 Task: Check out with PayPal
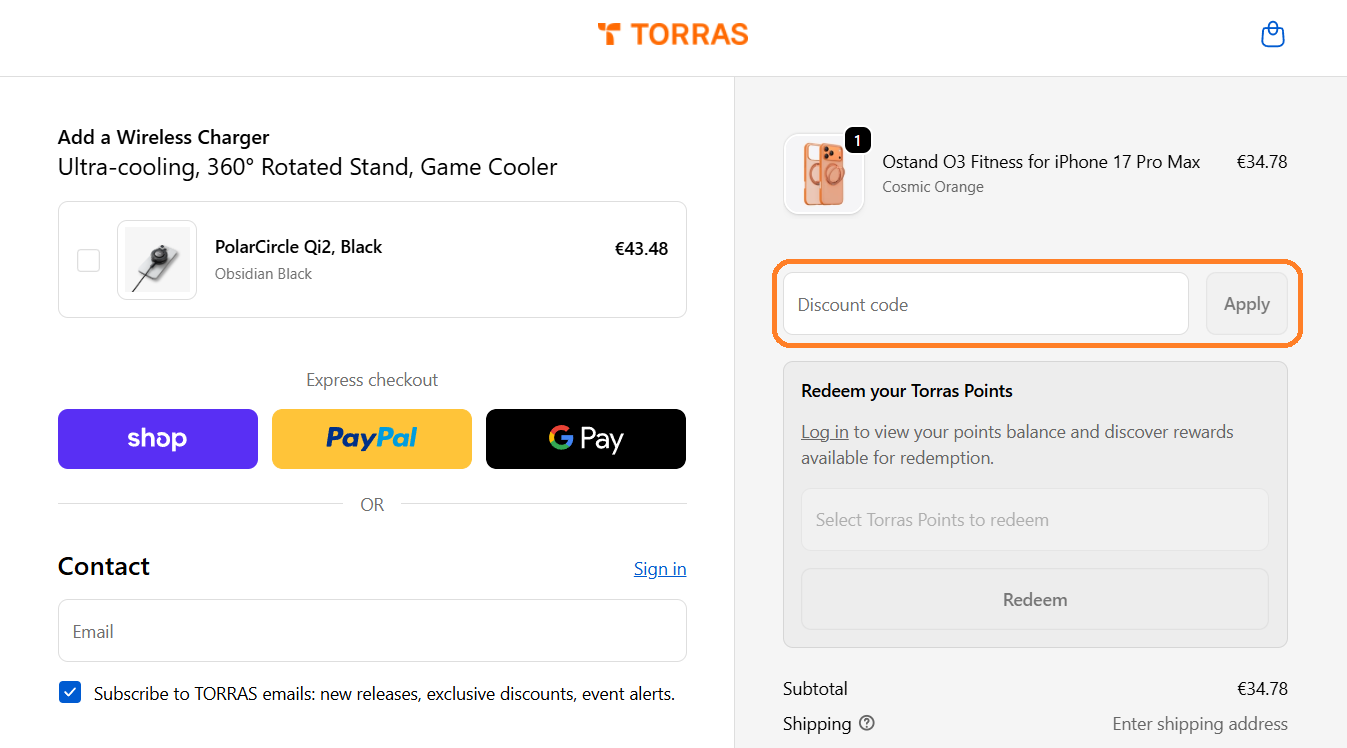[371, 438]
